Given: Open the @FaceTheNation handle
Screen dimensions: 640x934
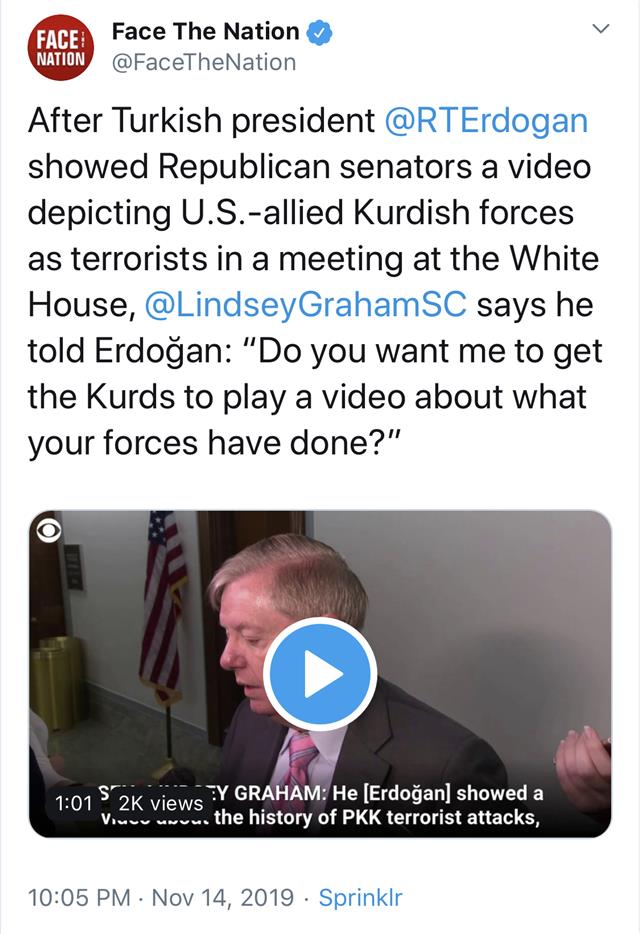Looking at the screenshot, I should 204,63.
